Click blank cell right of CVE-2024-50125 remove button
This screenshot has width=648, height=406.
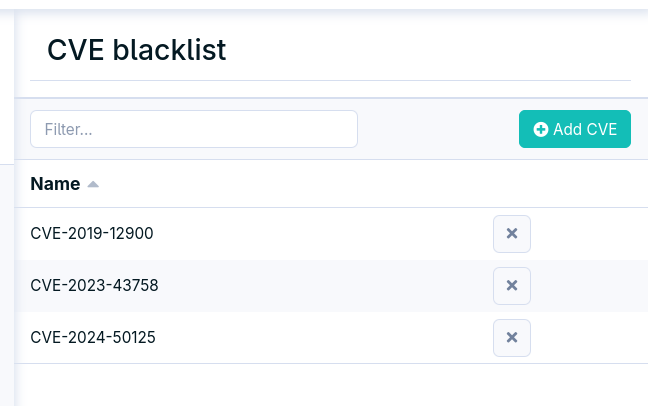[589, 338]
